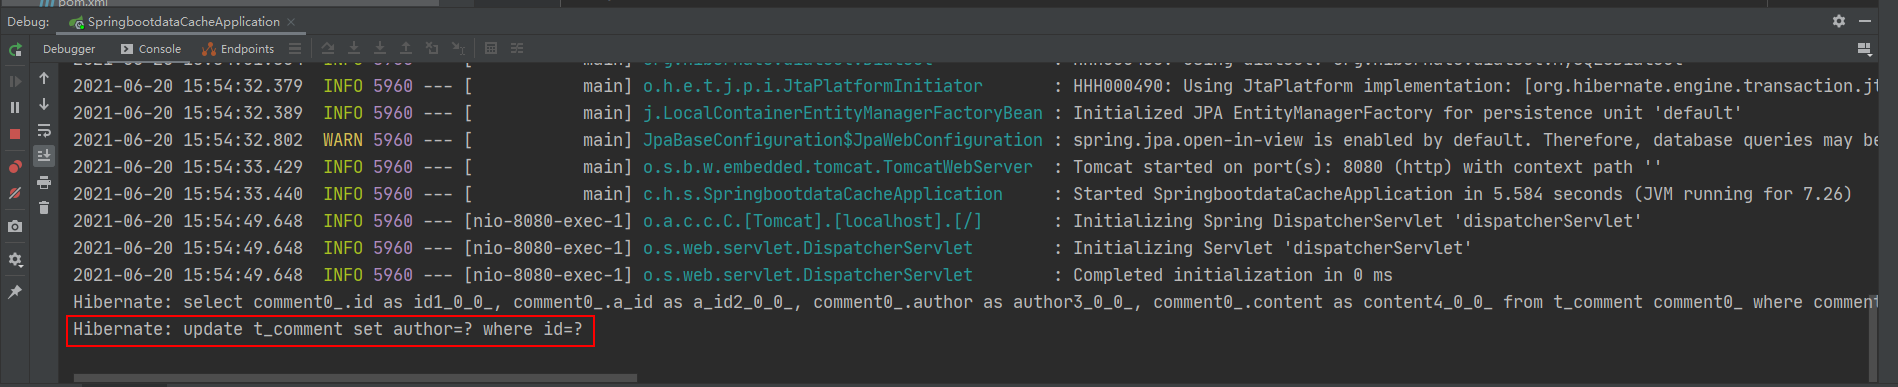Click the horizontal console scrollbar

355,378
